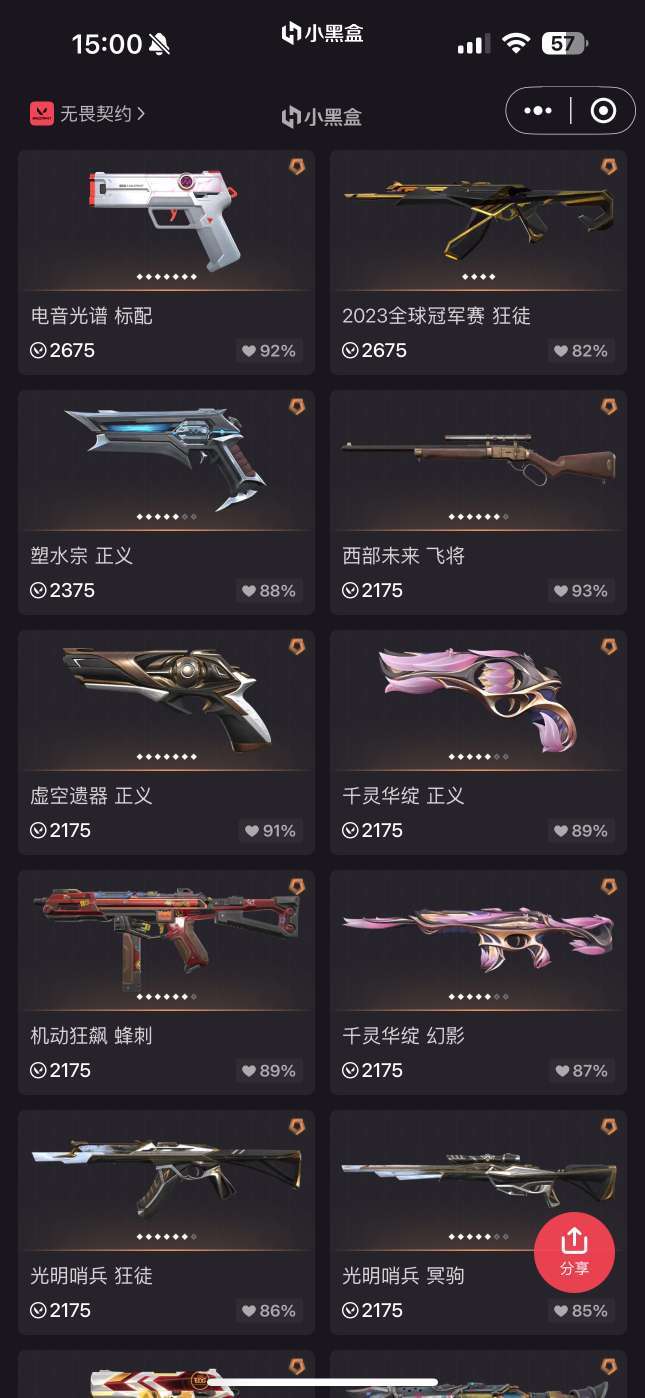The height and width of the screenshot is (1398, 645).
Task: Select variant dots under 光明哨兵 狂徒 image
Action: click(x=166, y=1237)
